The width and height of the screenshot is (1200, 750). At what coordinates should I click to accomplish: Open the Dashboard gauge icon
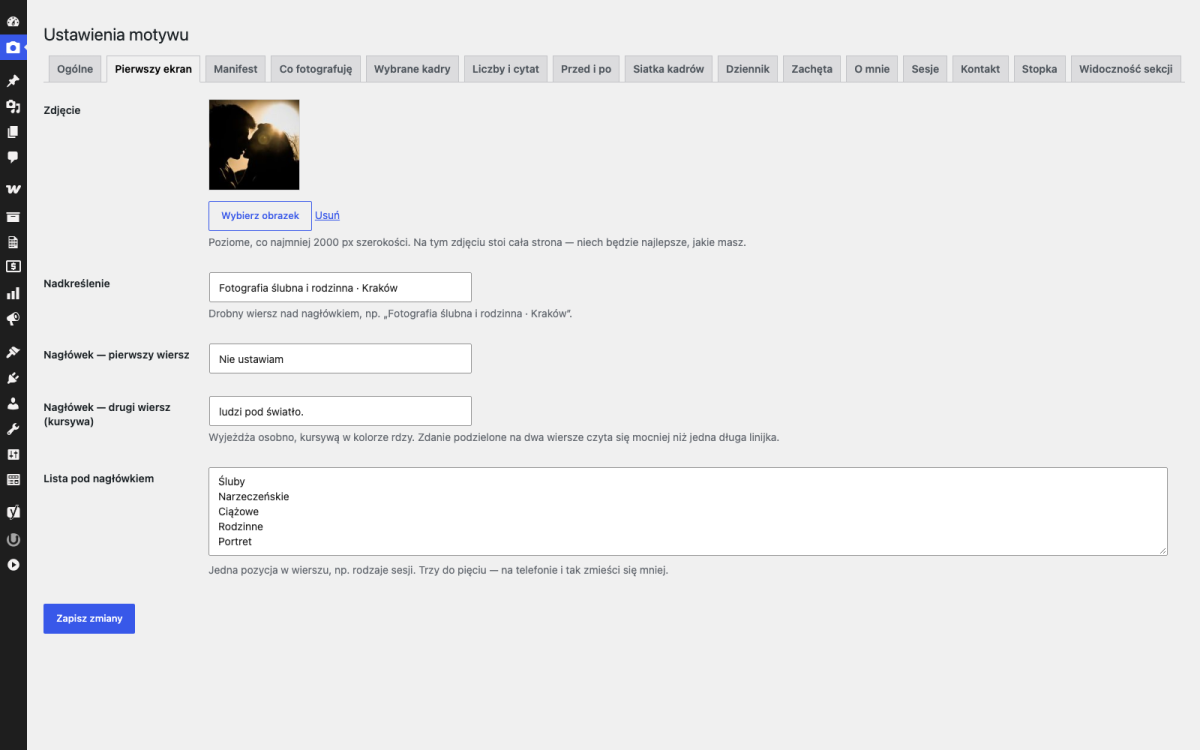13,21
